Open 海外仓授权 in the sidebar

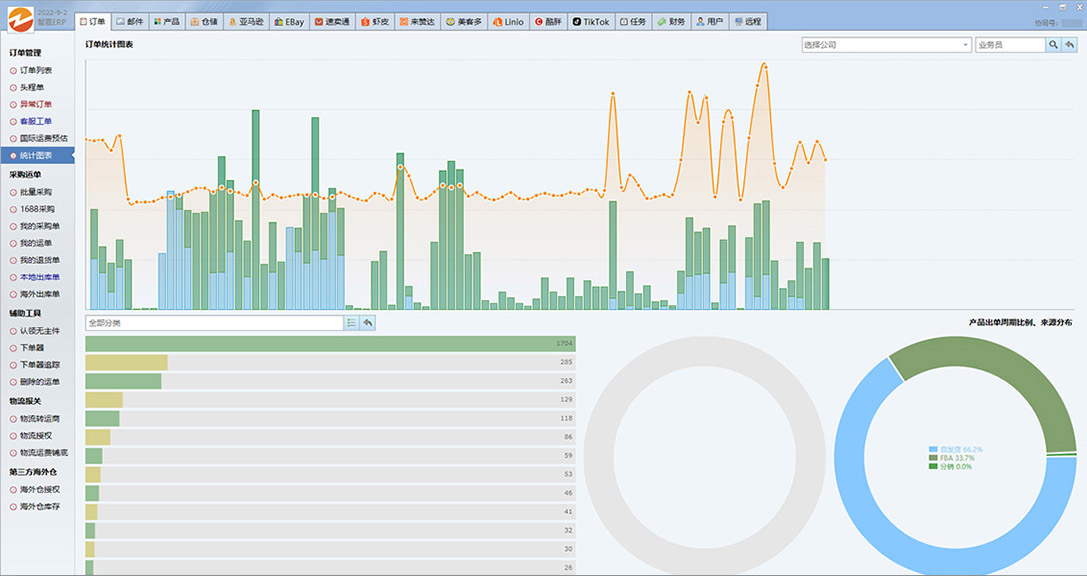point(40,489)
